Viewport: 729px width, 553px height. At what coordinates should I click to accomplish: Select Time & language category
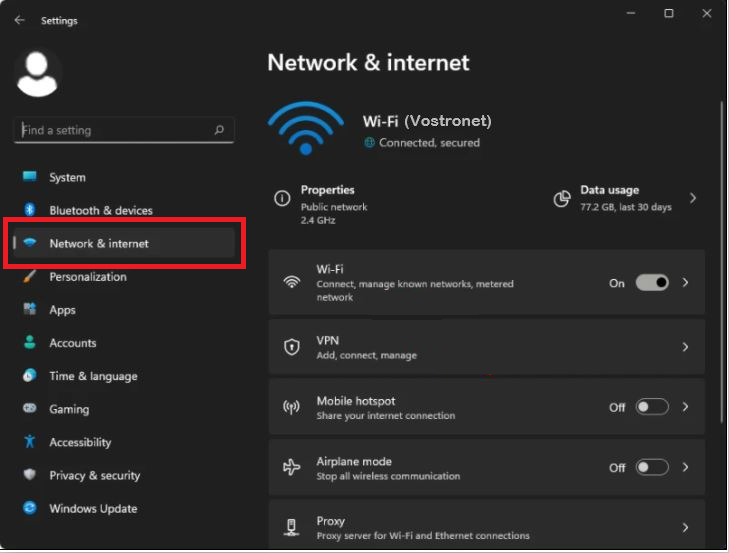click(93, 376)
